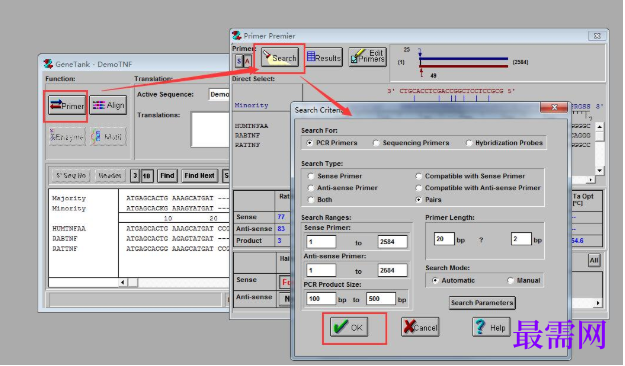Click the Motif function icon
Image resolution: width=625 pixels, height=366 pixels.
[x=108, y=137]
